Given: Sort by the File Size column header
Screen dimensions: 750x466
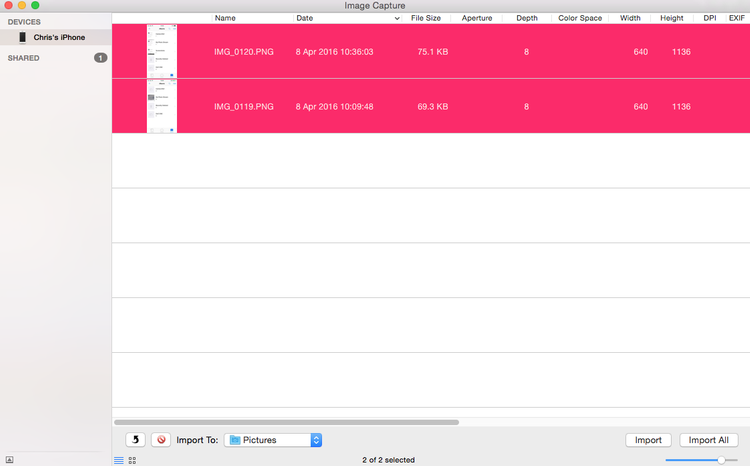Looking at the screenshot, I should coord(426,18).
